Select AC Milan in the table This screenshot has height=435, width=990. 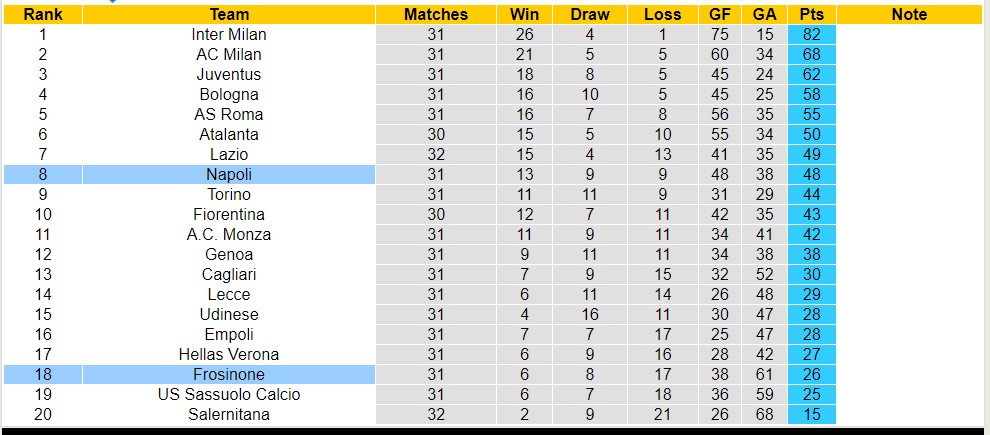229,54
